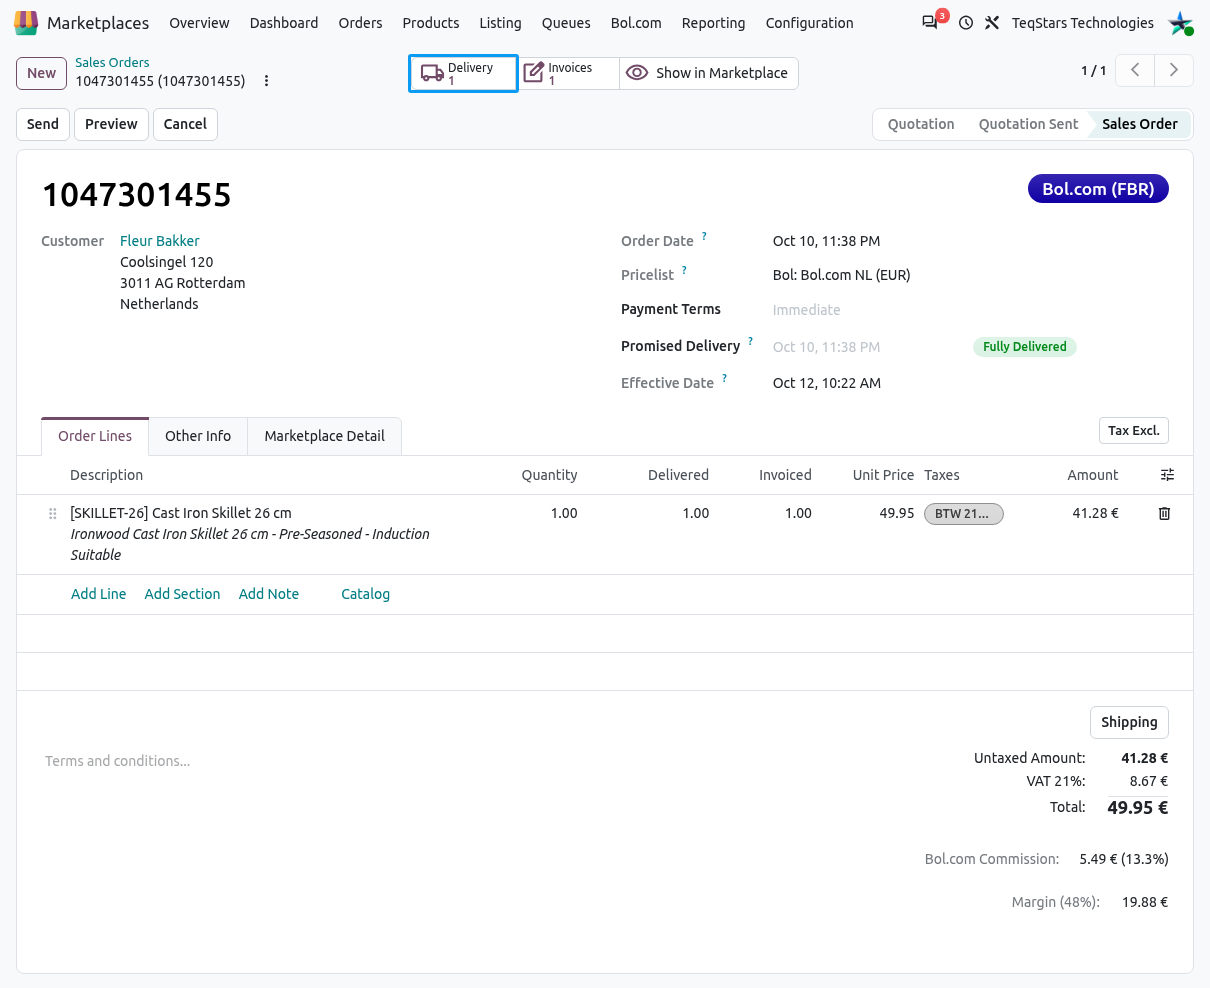Open the Products menu

click(431, 23)
